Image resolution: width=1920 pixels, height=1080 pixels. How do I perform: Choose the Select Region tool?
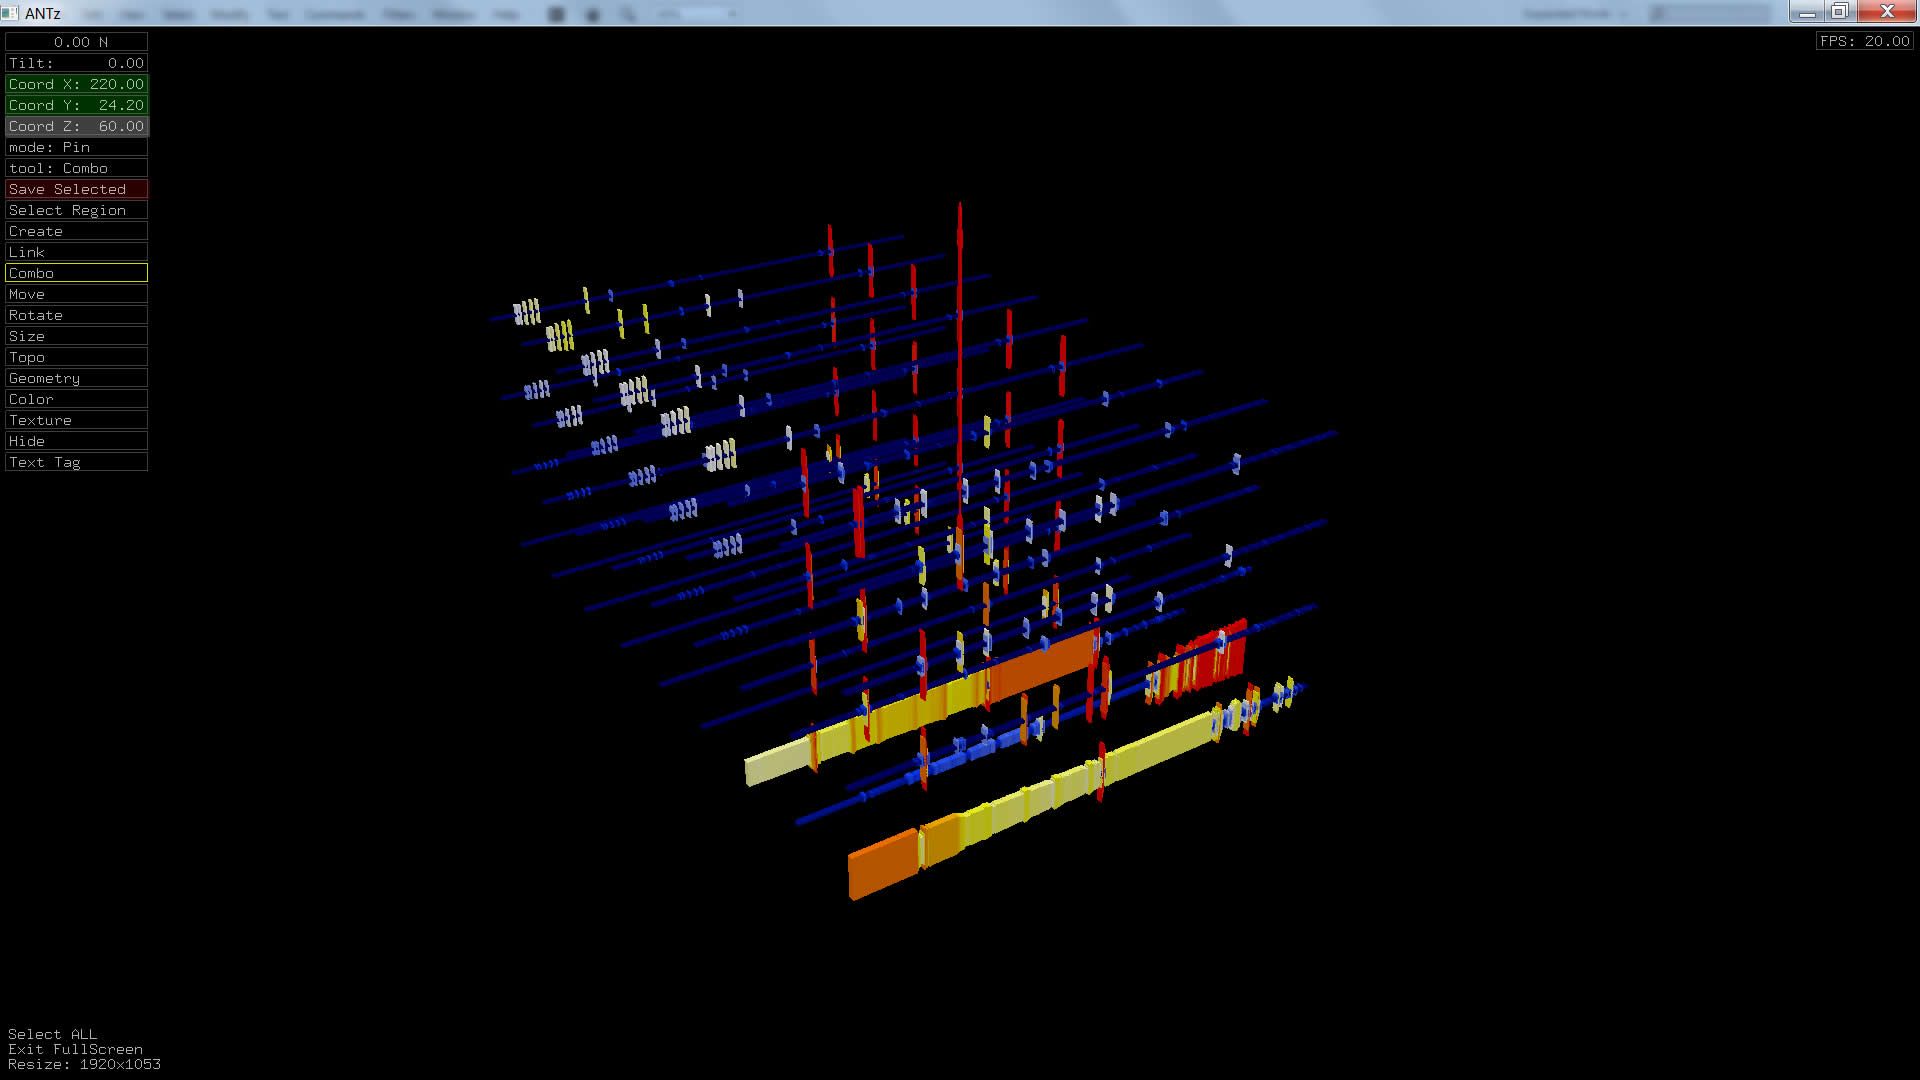(76, 210)
